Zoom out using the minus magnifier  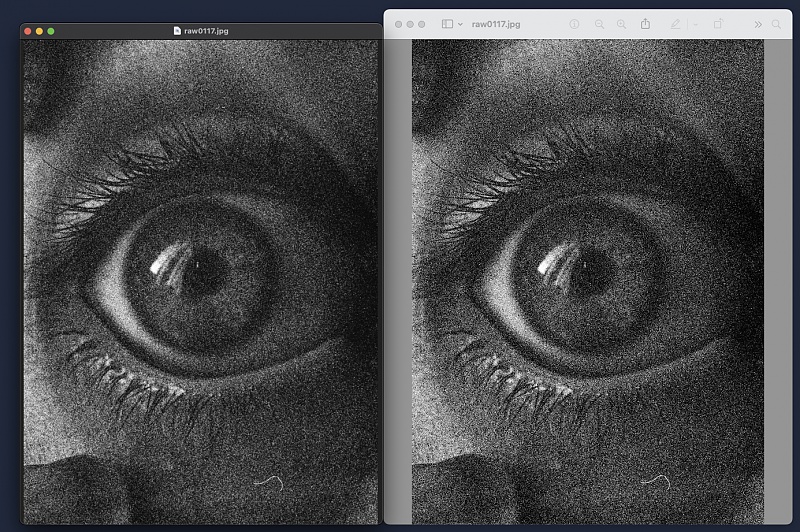click(x=599, y=24)
